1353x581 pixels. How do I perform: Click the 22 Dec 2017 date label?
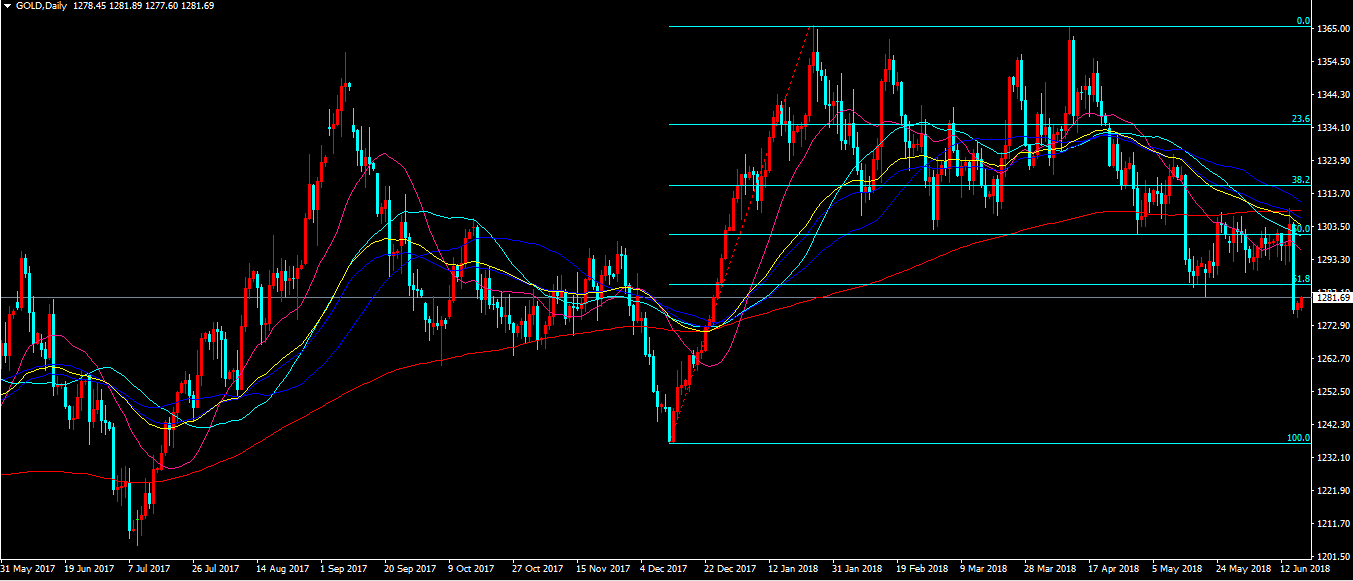tap(731, 569)
